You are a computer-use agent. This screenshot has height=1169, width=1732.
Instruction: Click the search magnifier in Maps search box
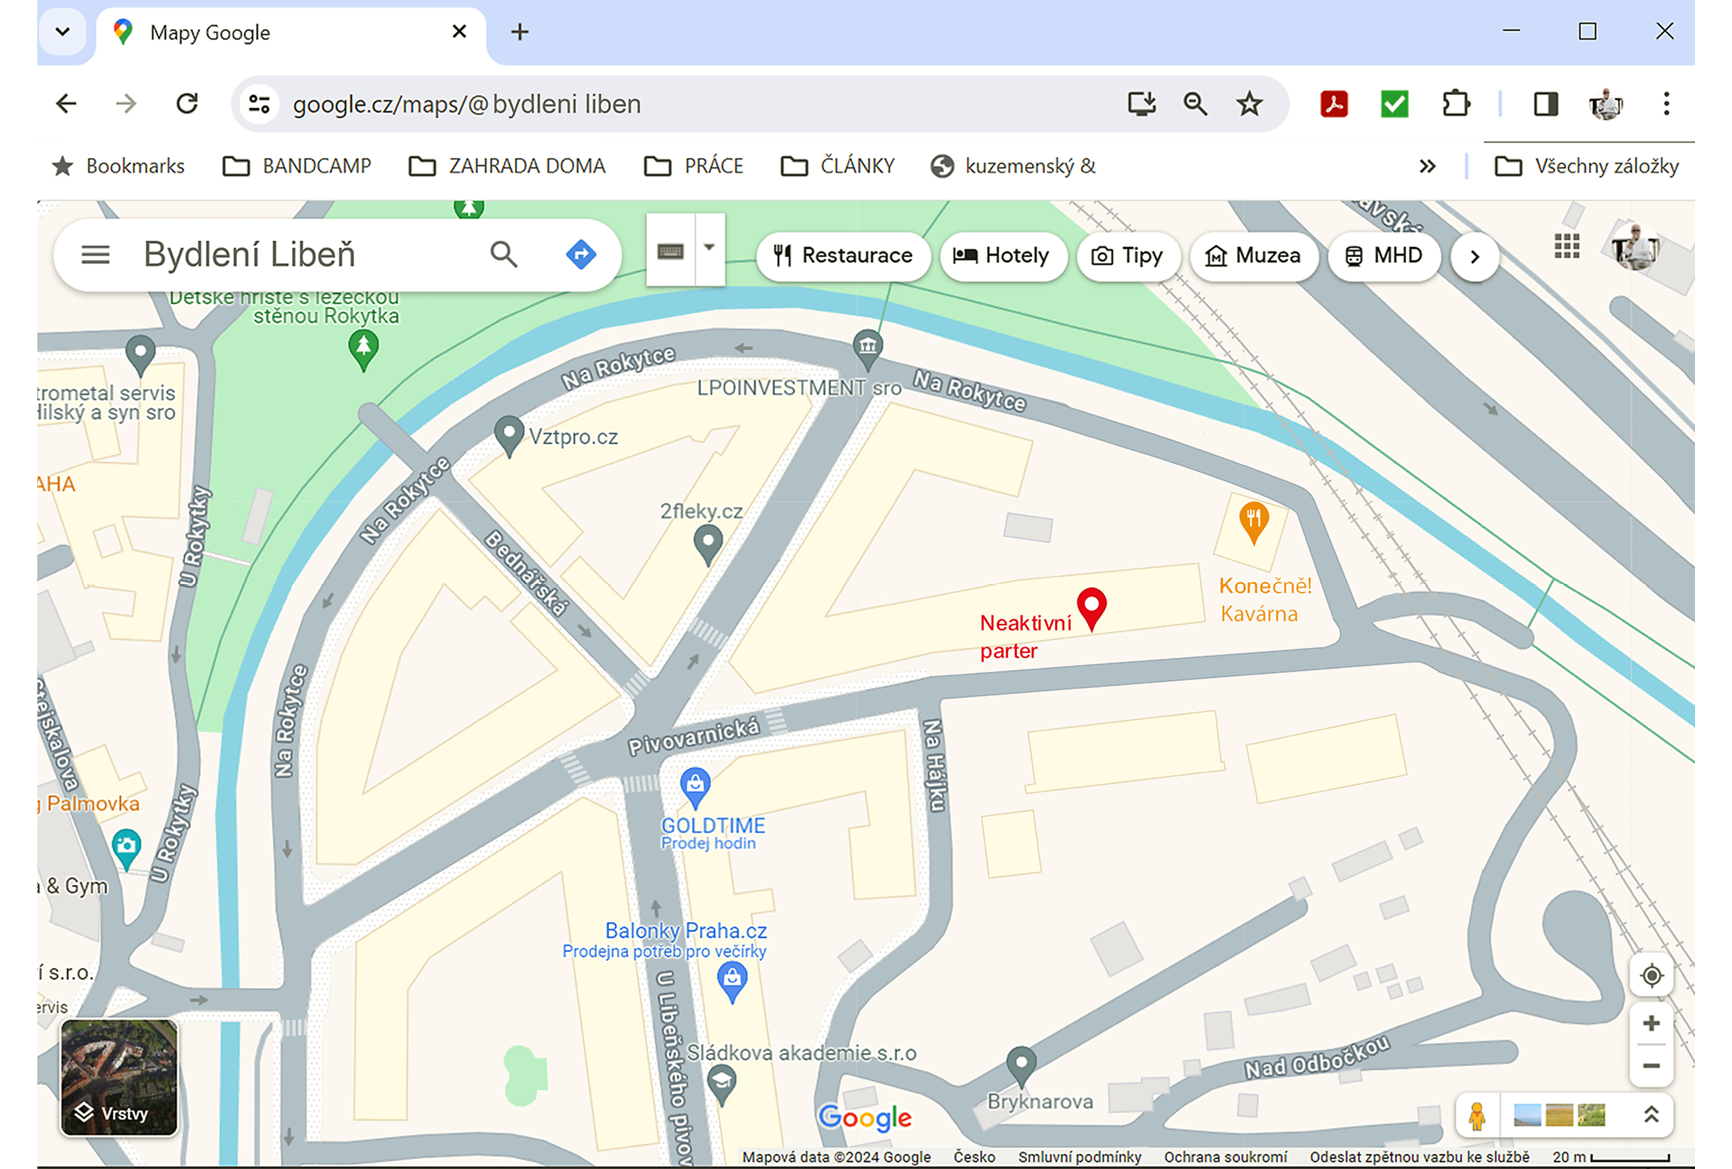(x=504, y=255)
